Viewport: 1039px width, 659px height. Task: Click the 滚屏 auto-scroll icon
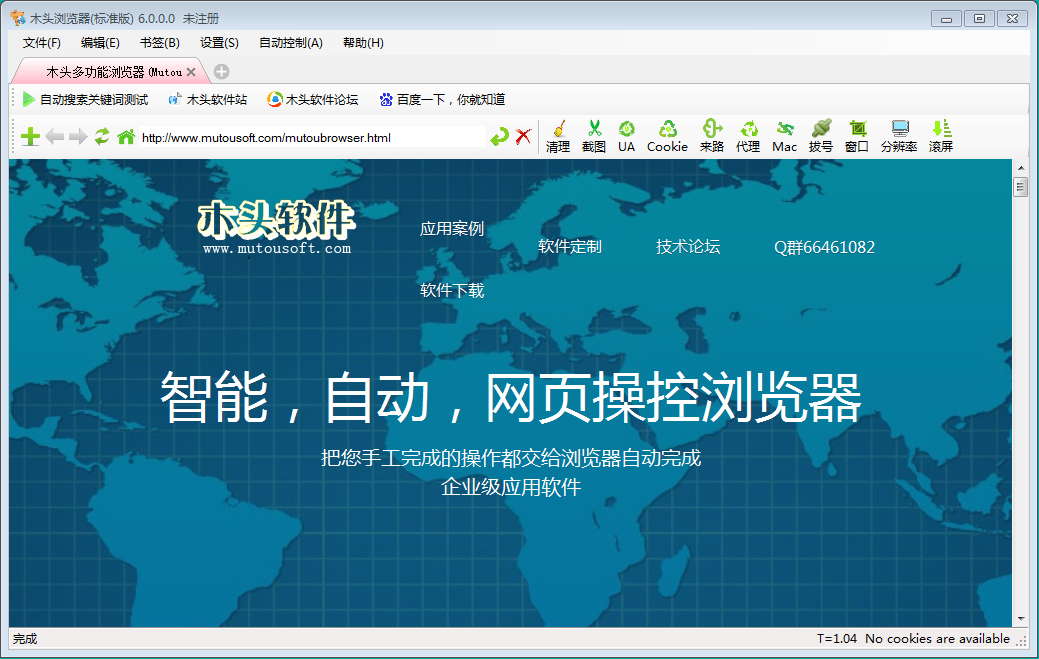[x=941, y=136]
